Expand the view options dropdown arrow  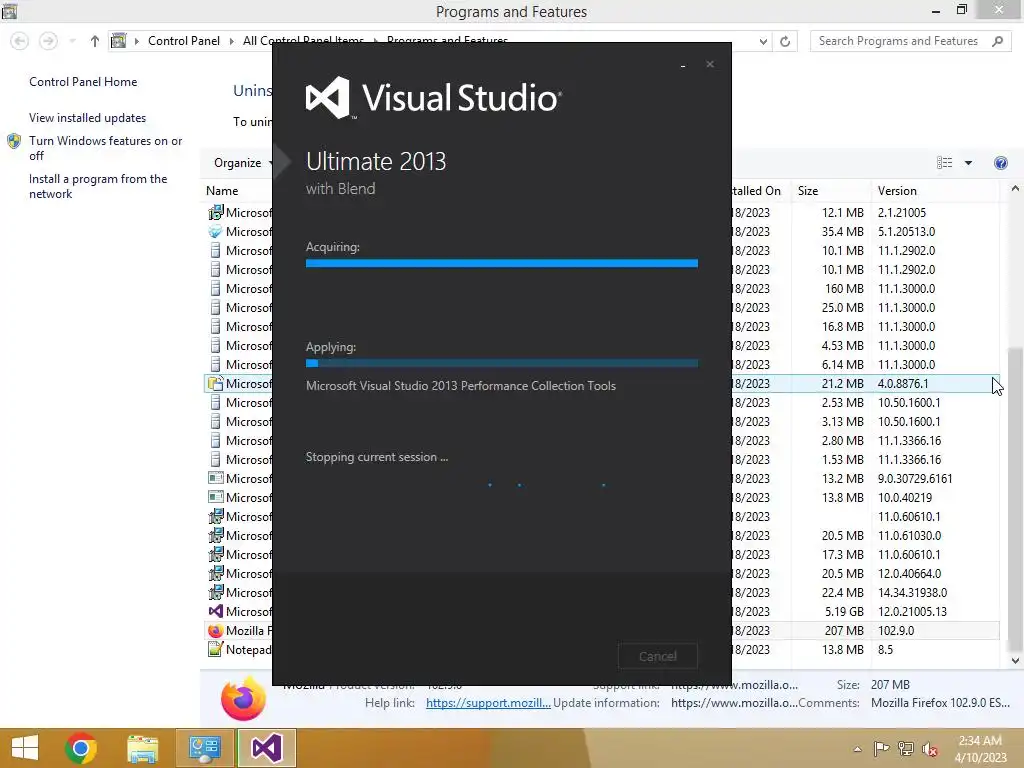click(968, 163)
